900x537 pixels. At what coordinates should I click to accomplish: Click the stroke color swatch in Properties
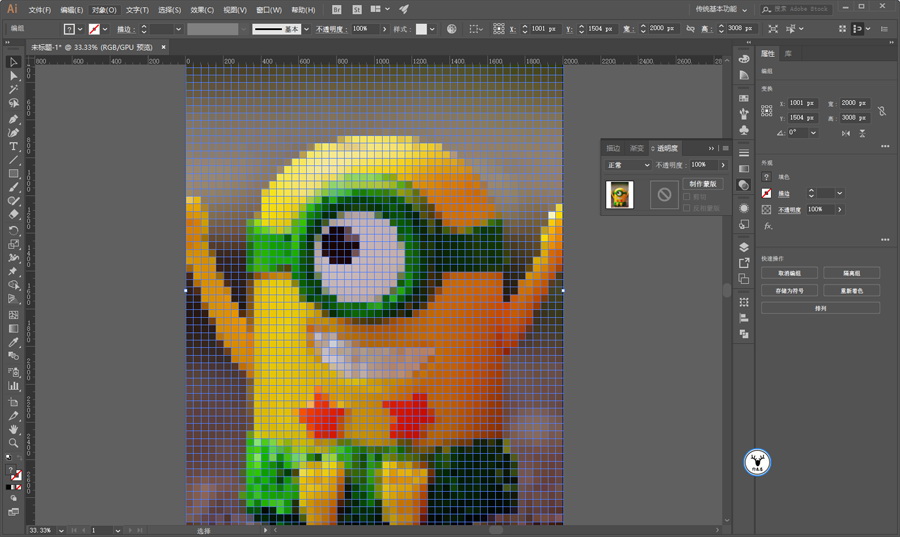(767, 193)
